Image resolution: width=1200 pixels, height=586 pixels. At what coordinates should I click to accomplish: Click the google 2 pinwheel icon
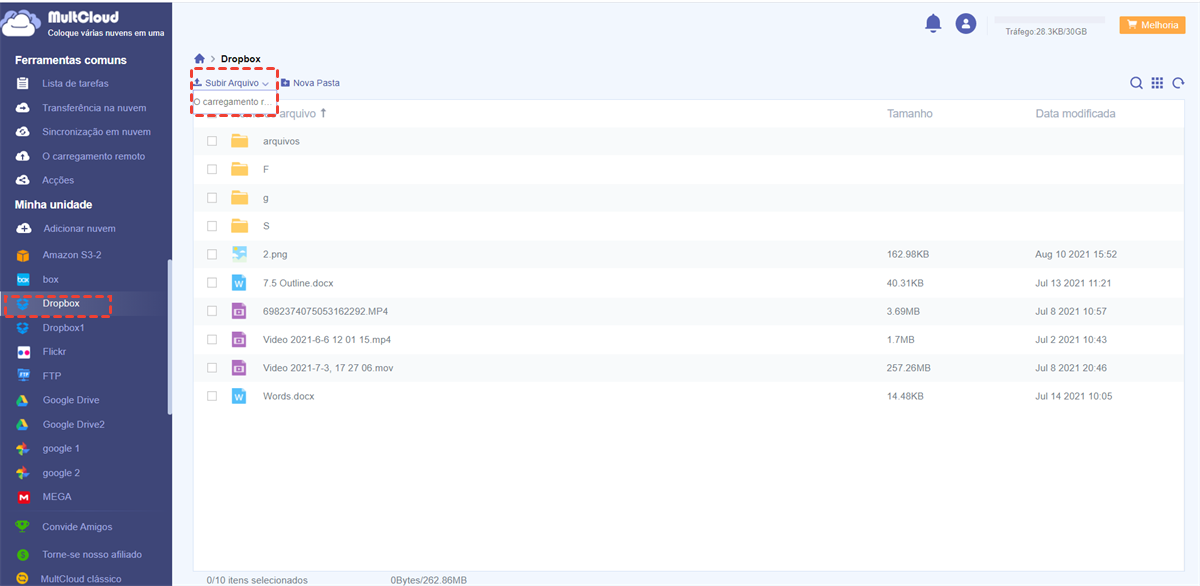[x=23, y=473]
